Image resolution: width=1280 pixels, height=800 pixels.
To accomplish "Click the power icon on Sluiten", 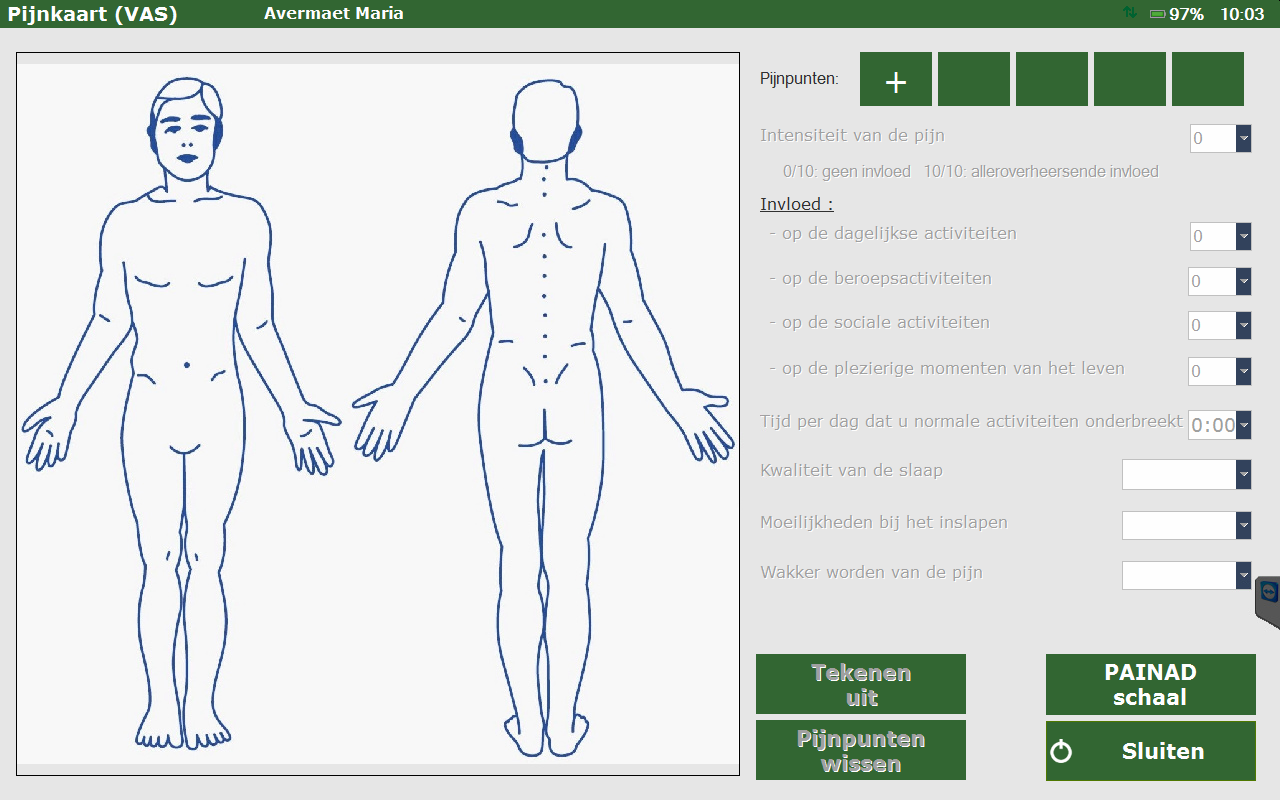I will pos(1061,751).
